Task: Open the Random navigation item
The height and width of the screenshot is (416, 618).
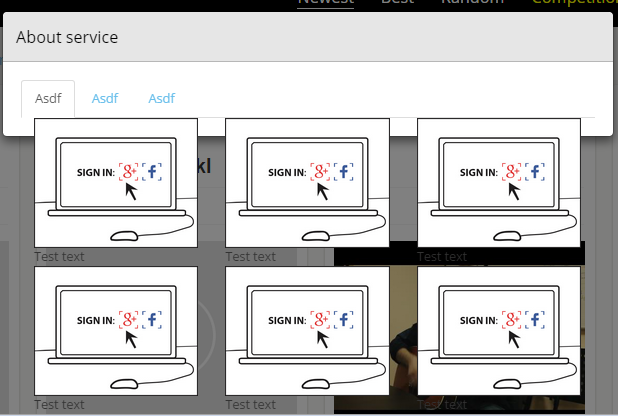Action: (x=472, y=2)
